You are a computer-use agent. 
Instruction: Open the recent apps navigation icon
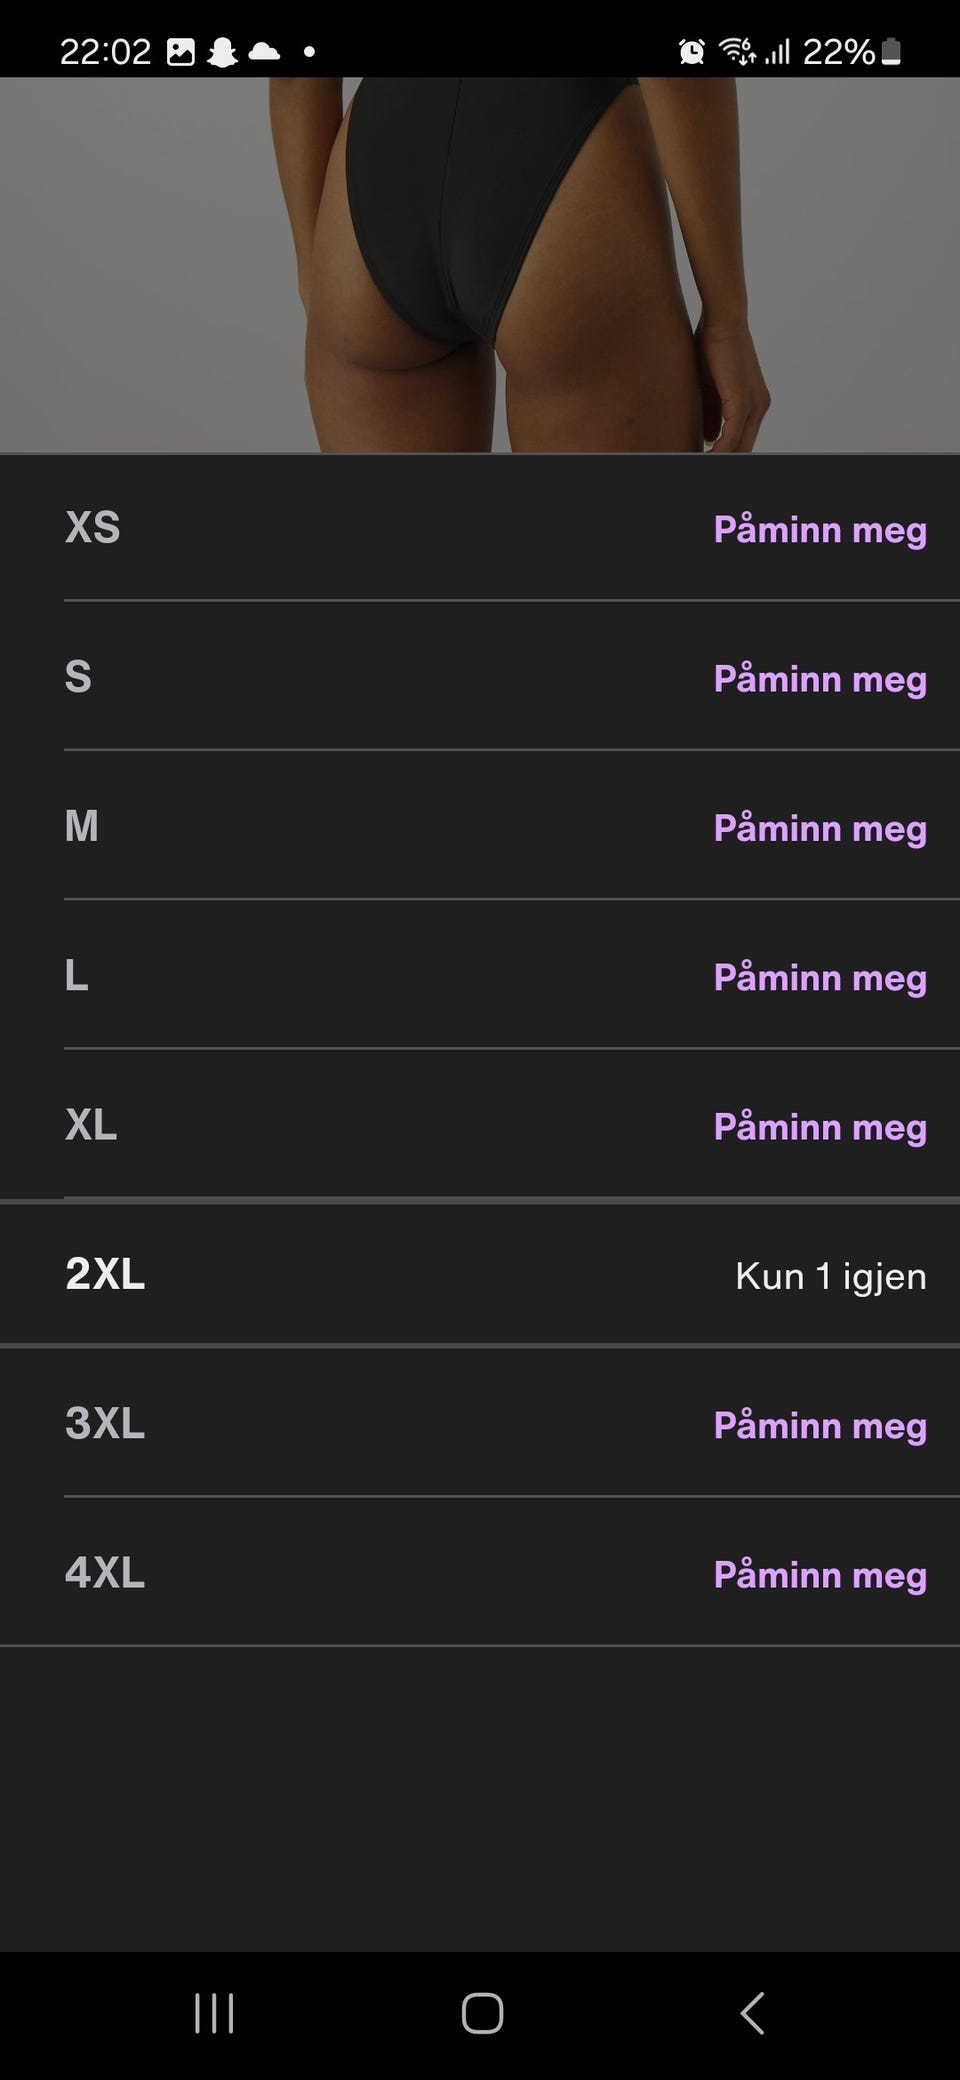214,2013
